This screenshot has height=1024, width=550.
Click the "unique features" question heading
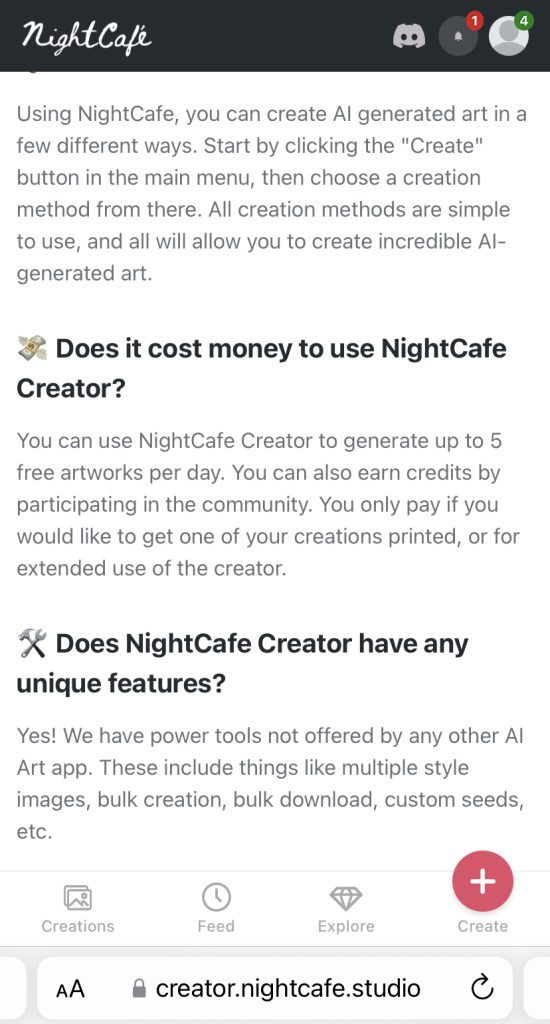pyautogui.click(x=242, y=664)
